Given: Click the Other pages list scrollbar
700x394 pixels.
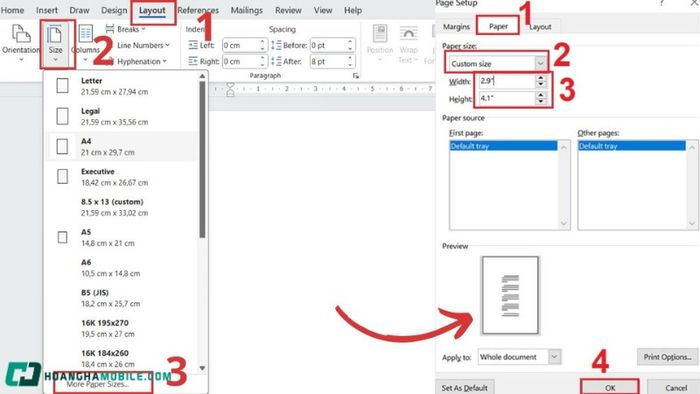Looking at the screenshot, I should tap(692, 185).
